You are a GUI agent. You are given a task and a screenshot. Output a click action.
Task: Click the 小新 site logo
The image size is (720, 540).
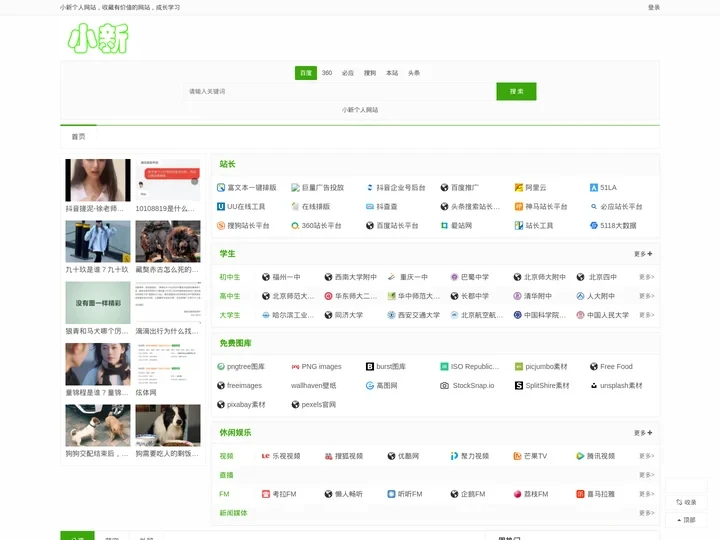pos(98,38)
